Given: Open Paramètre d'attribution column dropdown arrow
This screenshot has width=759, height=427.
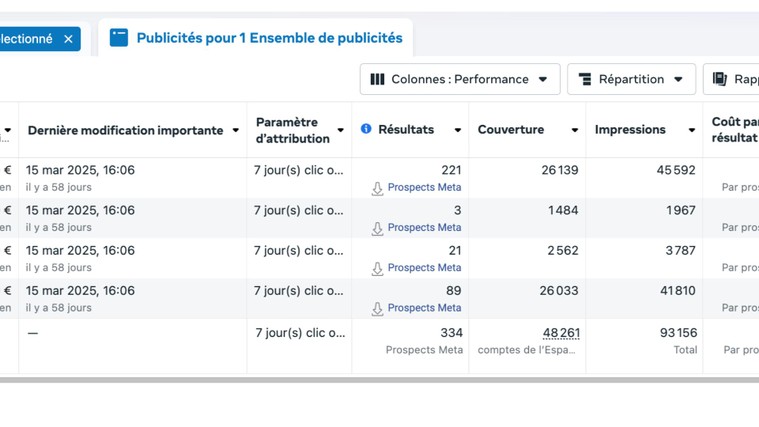Looking at the screenshot, I should click(x=341, y=130).
